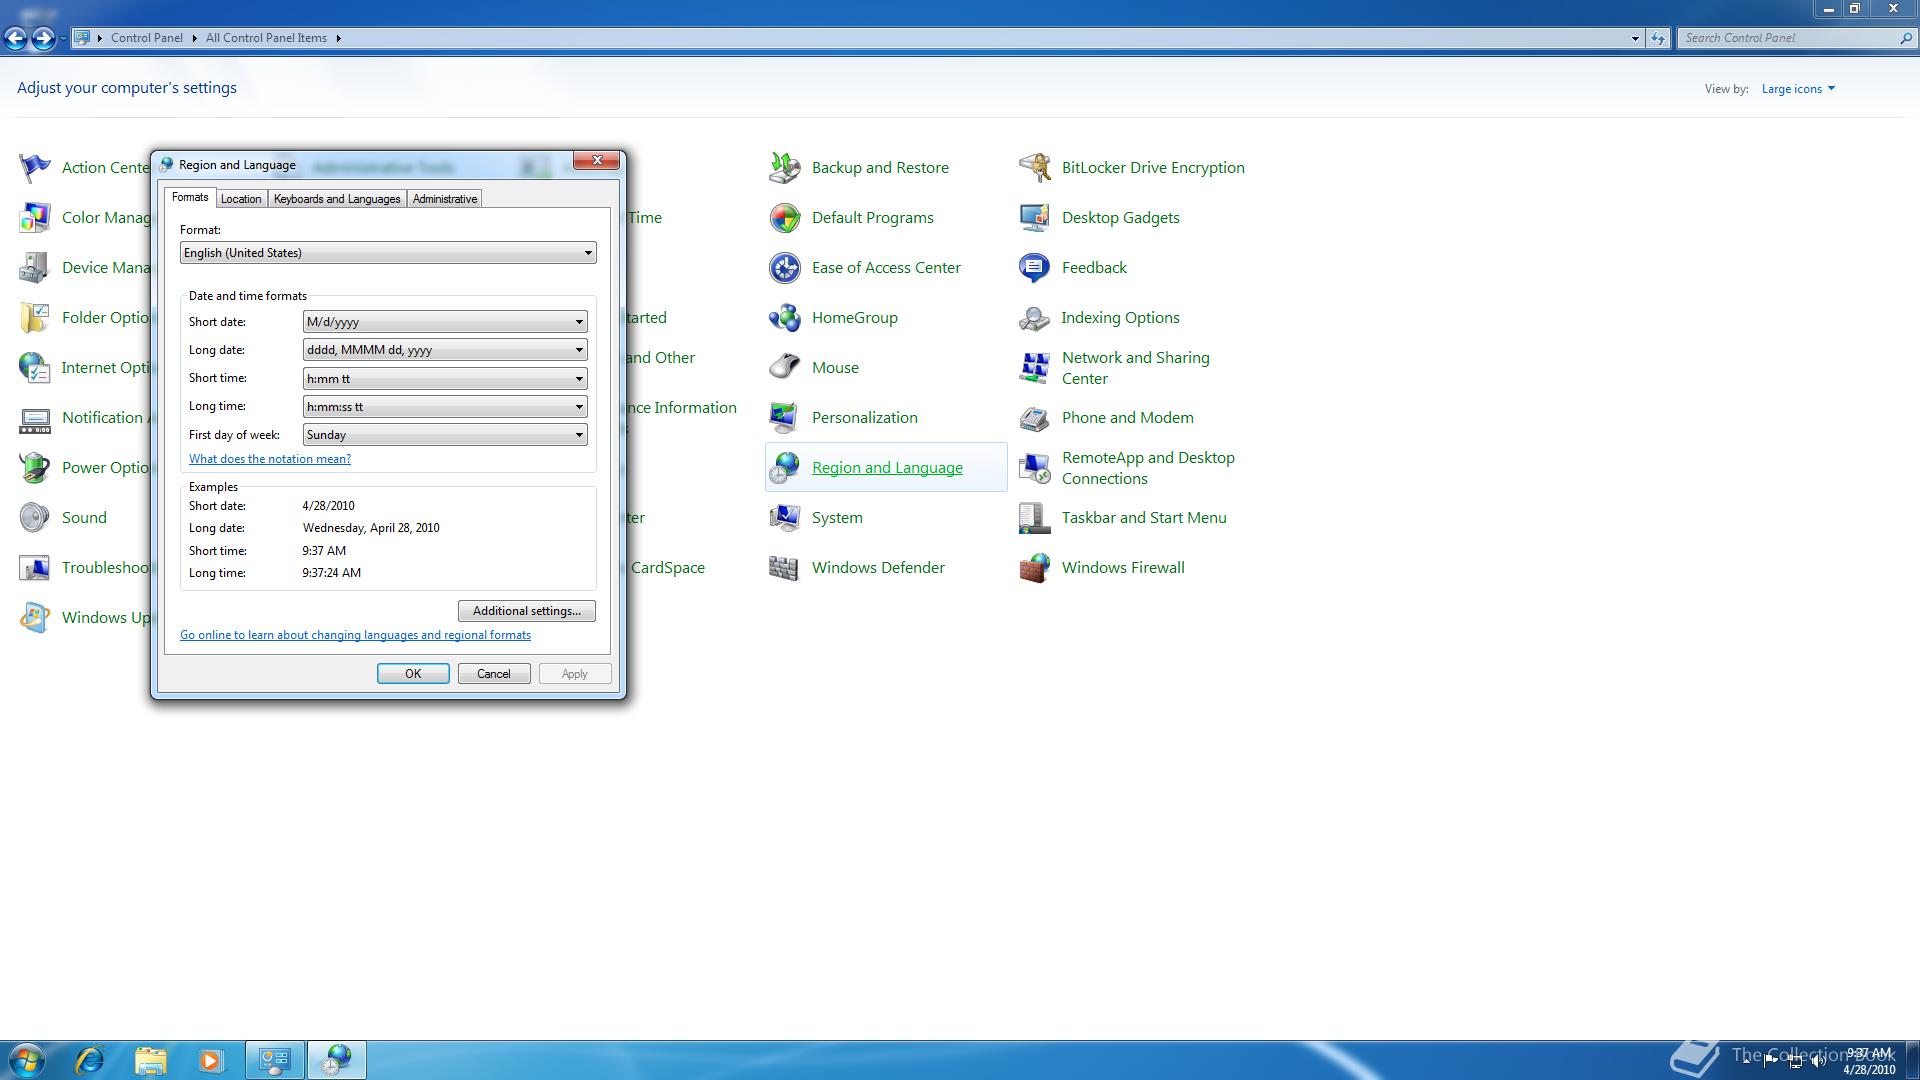The image size is (1920, 1080).
Task: Open Indexing Options icon
Action: point(1035,318)
